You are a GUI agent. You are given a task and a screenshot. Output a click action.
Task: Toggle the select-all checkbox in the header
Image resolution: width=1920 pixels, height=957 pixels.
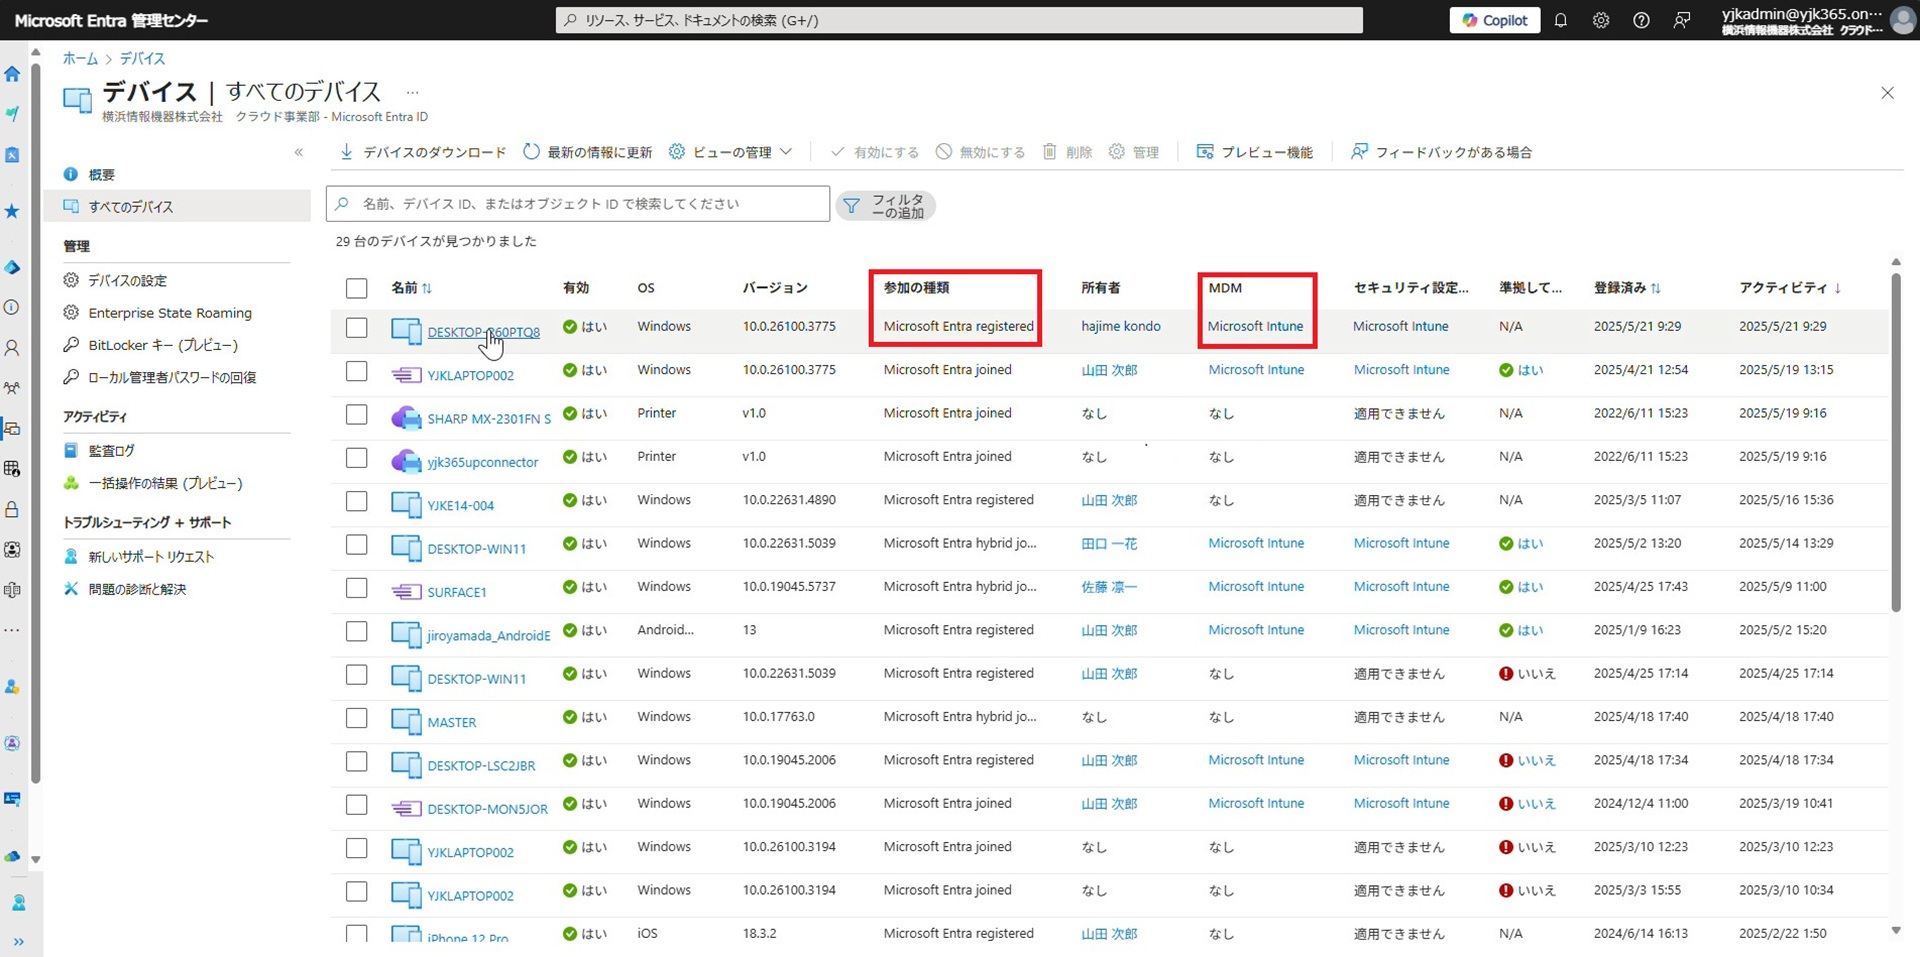357,288
